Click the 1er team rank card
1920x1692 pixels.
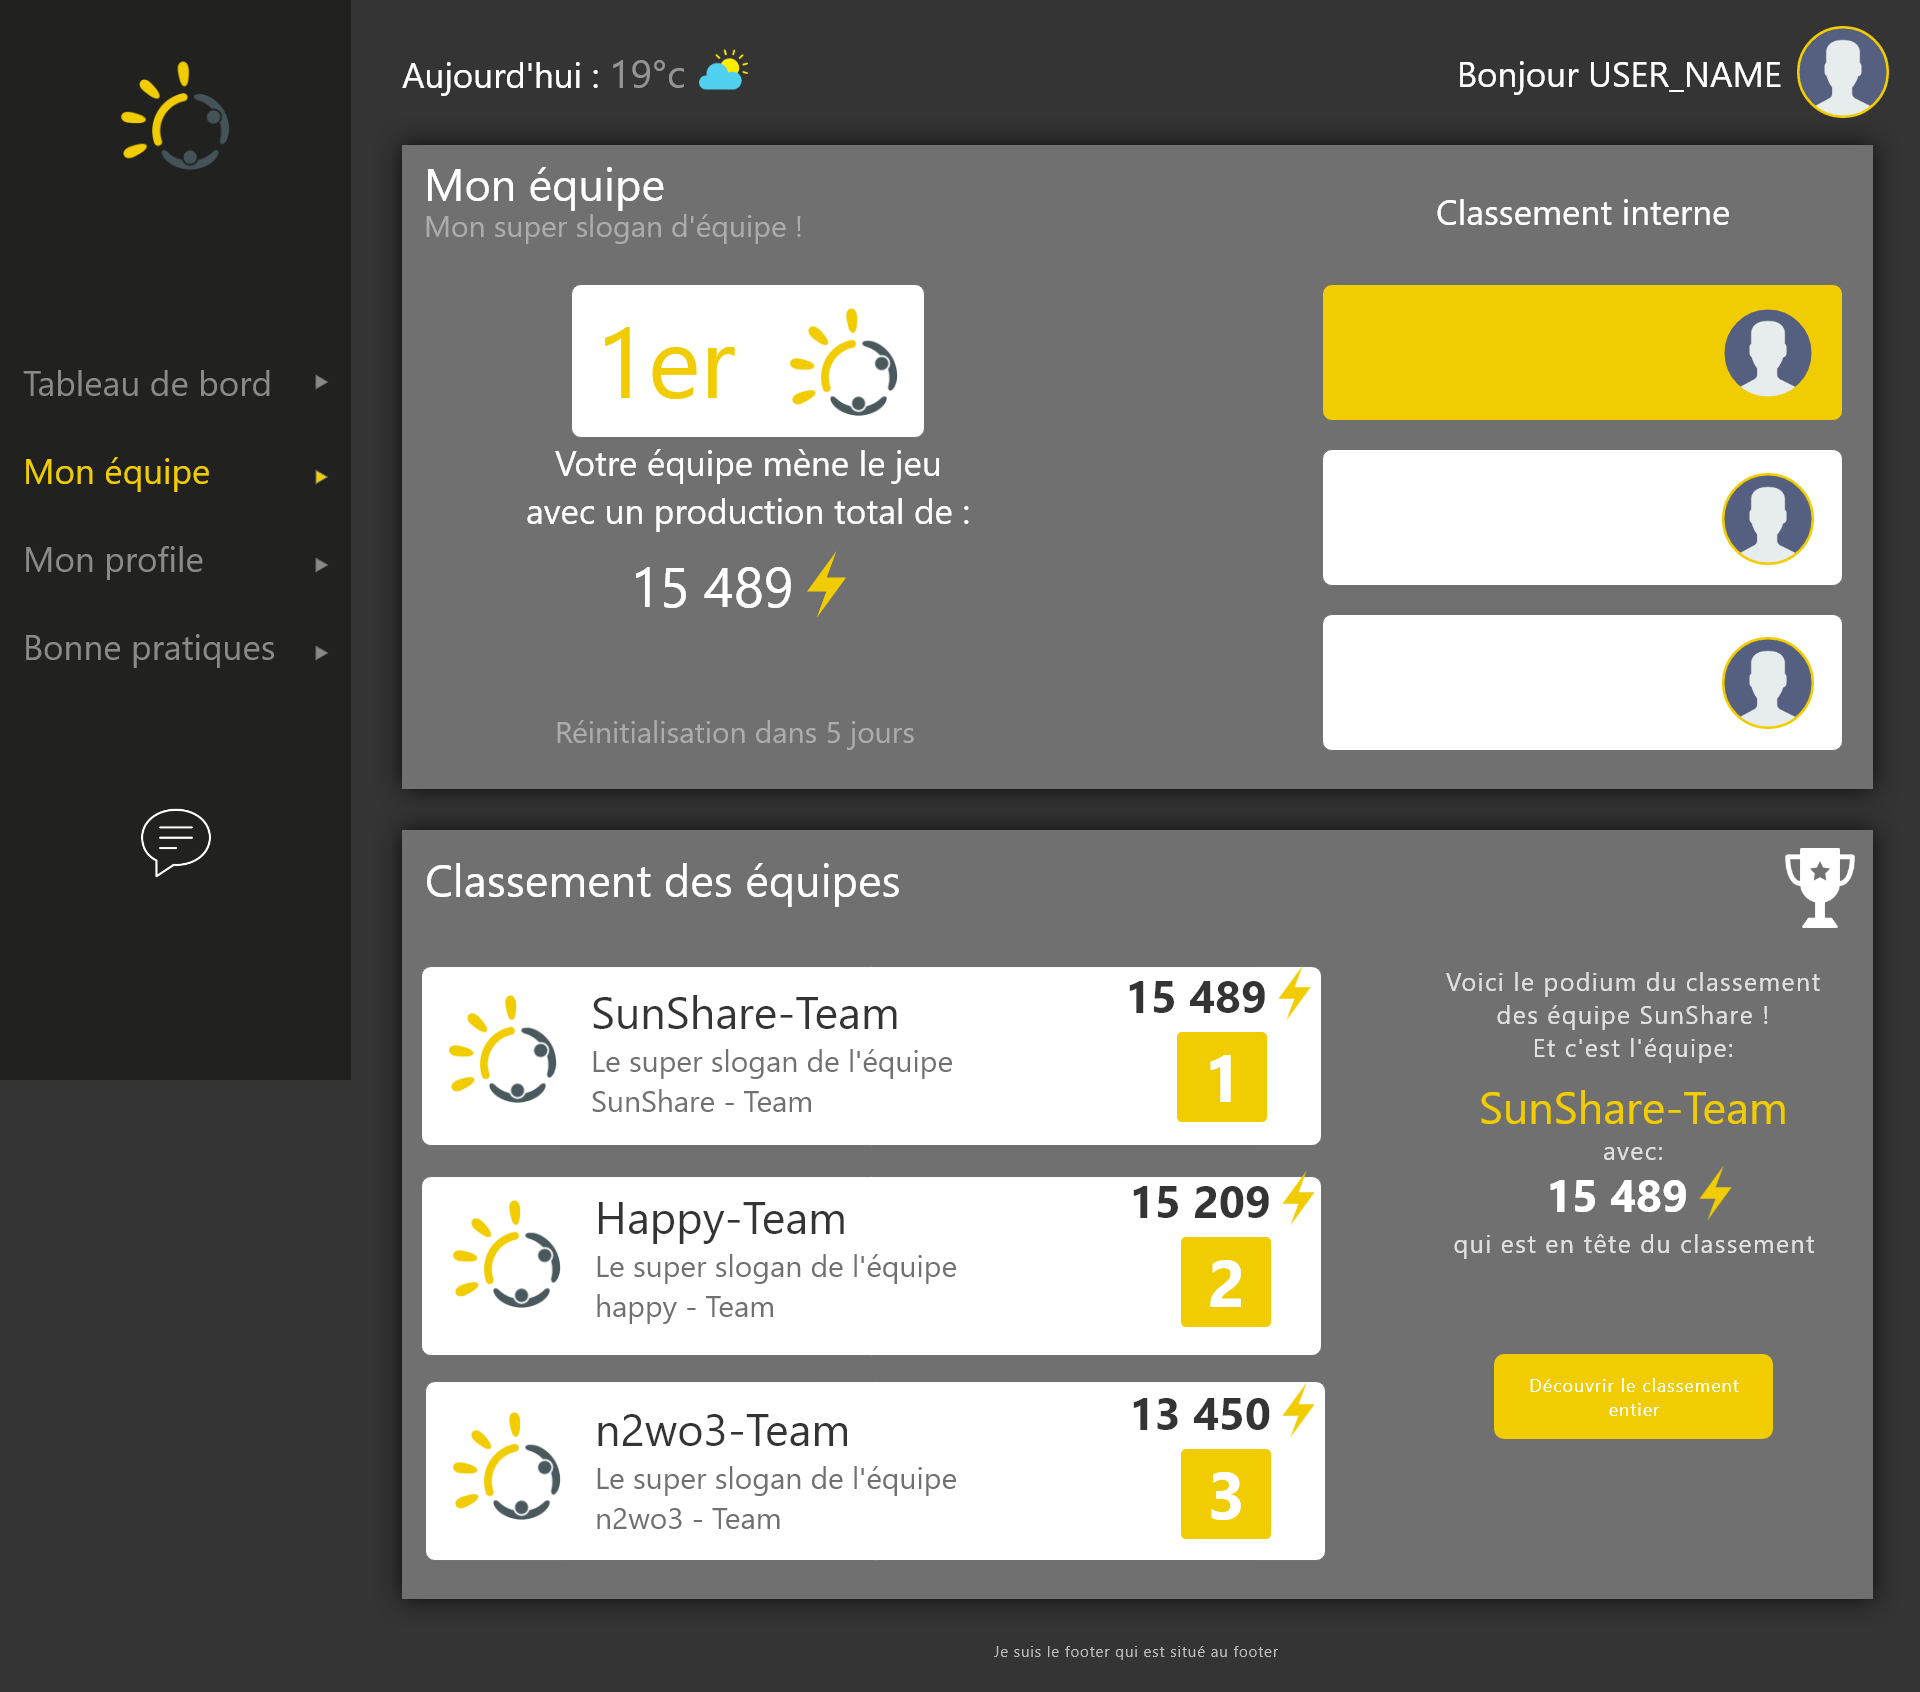(x=747, y=361)
